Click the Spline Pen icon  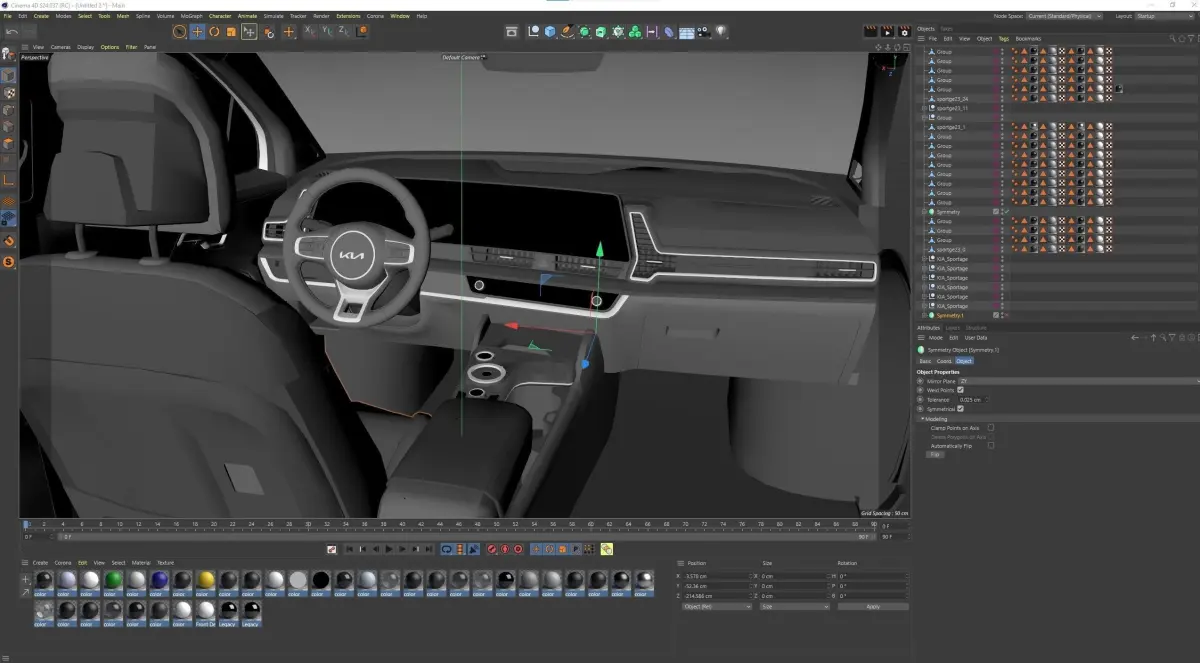coord(567,32)
